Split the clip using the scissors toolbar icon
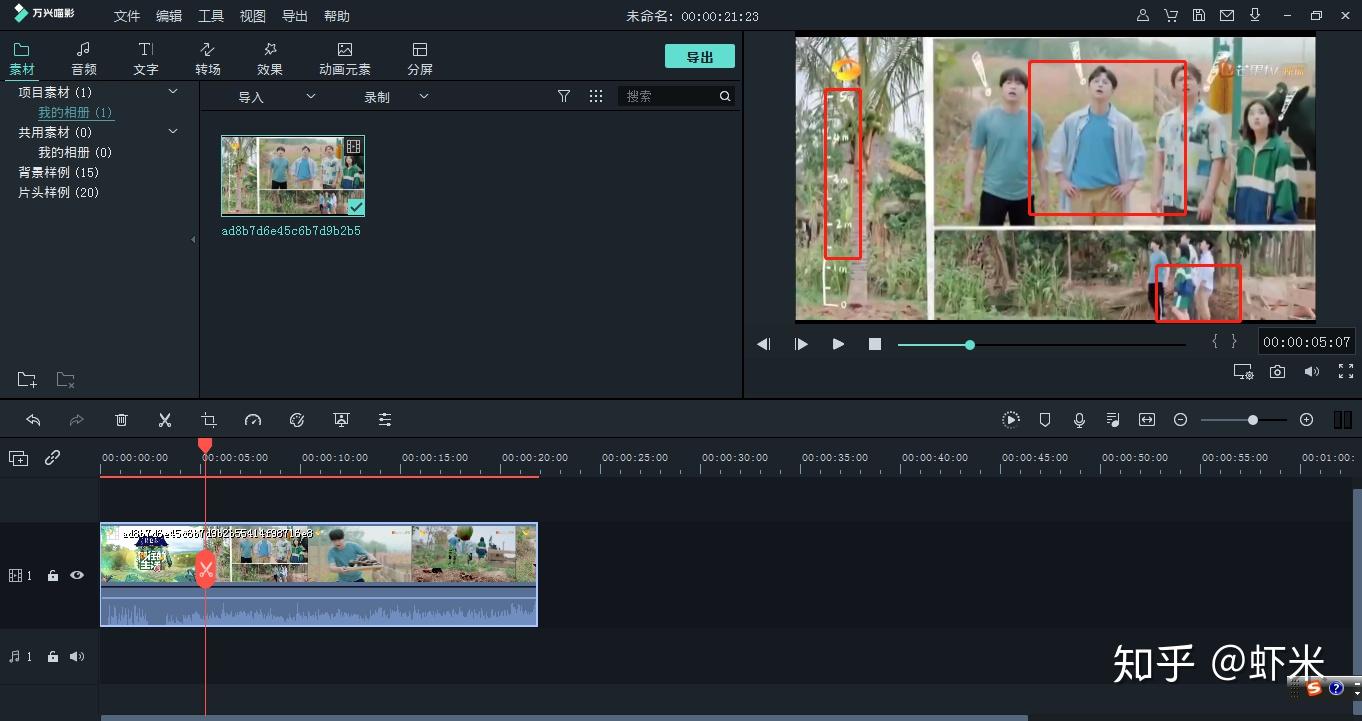1362x721 pixels. point(165,420)
